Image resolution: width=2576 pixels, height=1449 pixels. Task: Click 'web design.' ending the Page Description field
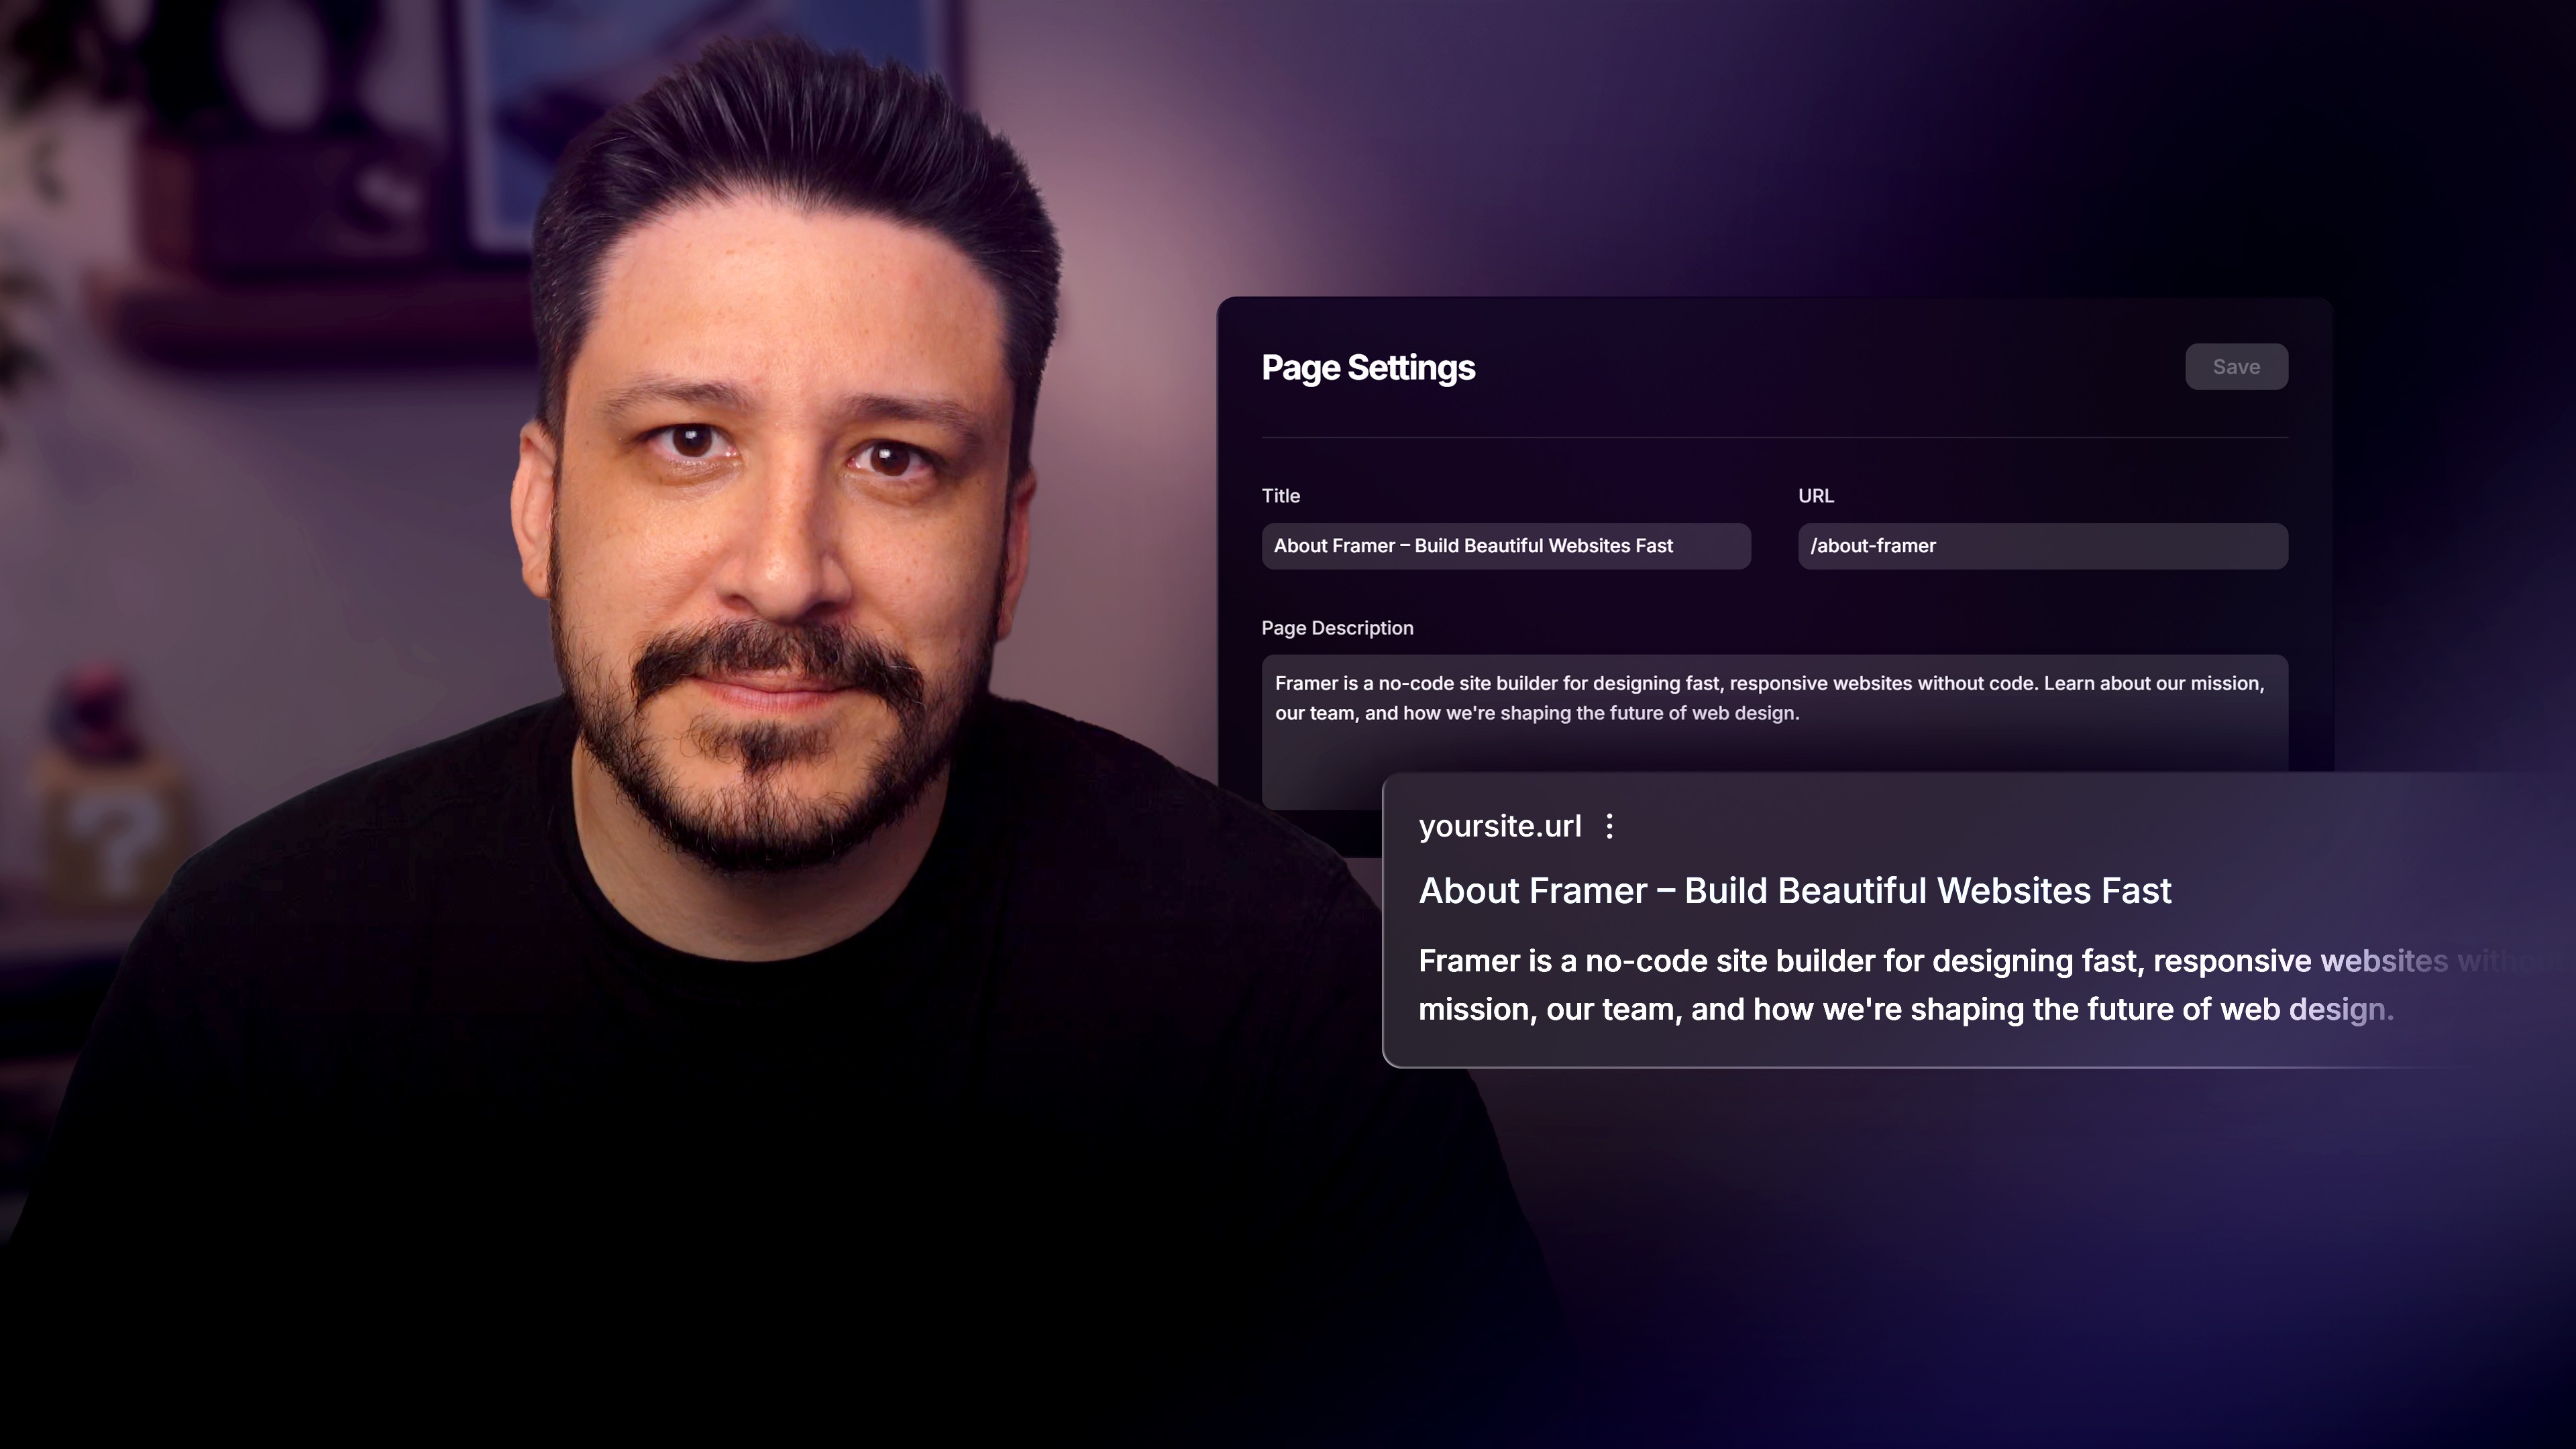[1745, 714]
